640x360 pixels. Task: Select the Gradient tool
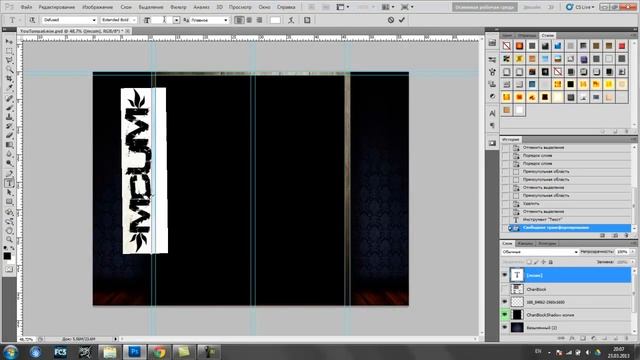coord(9,144)
